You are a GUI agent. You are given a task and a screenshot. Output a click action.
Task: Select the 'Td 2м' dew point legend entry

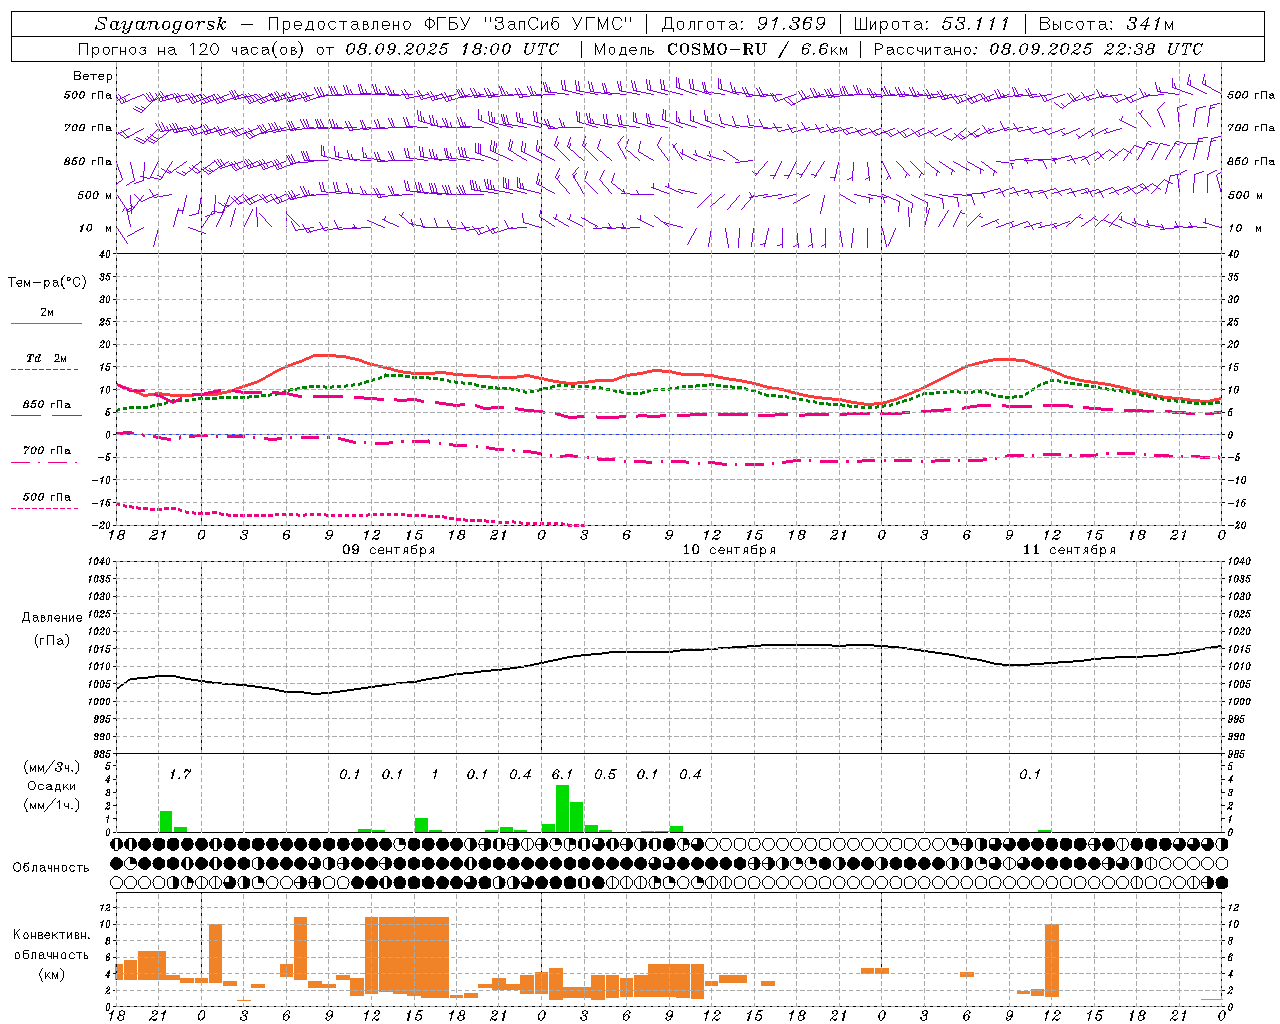click(x=47, y=358)
